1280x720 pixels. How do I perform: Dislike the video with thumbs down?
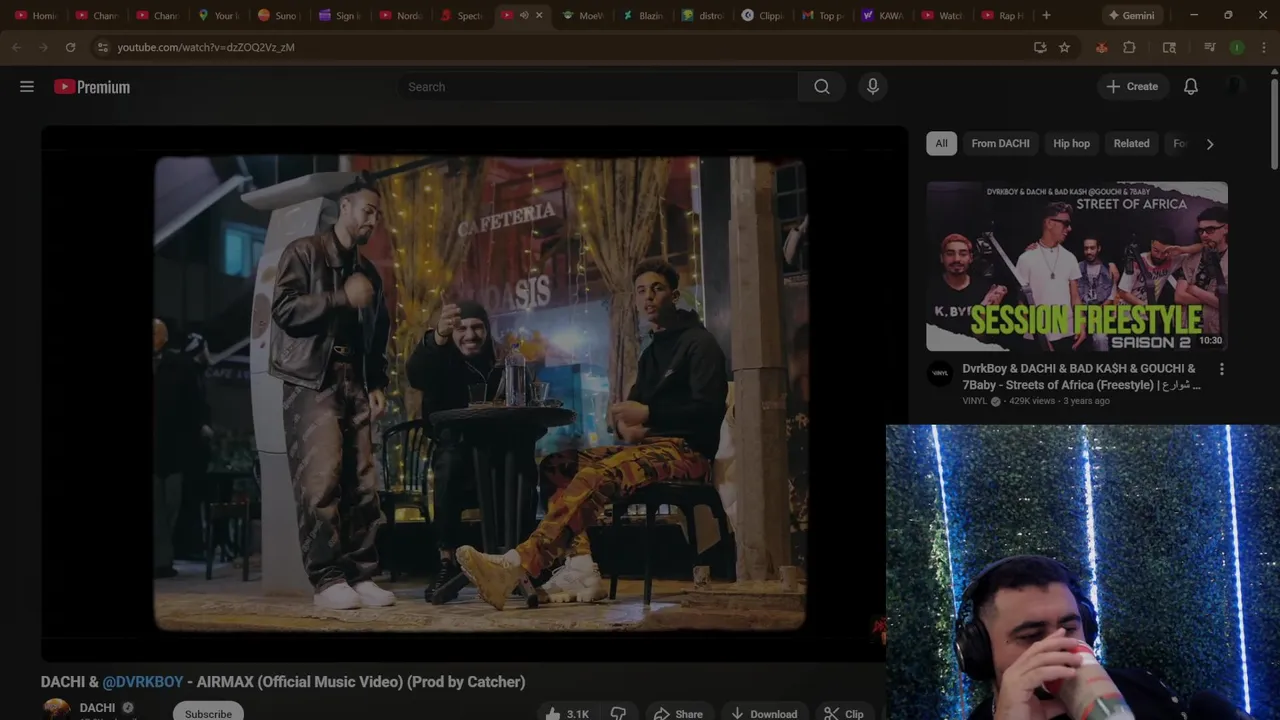pyautogui.click(x=618, y=713)
